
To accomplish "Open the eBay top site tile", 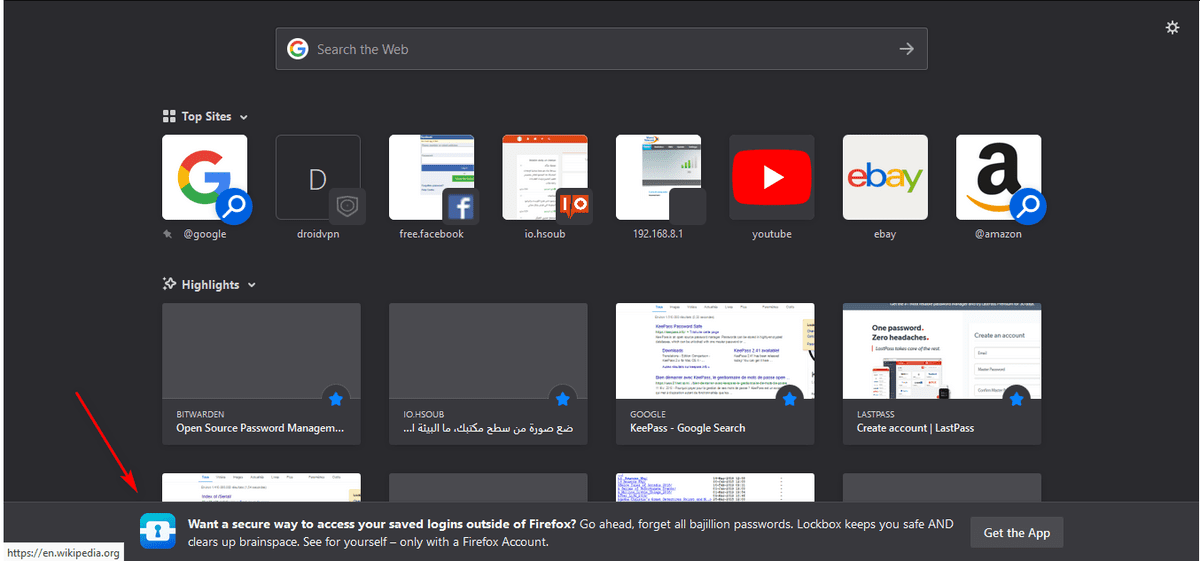I will [x=884, y=178].
